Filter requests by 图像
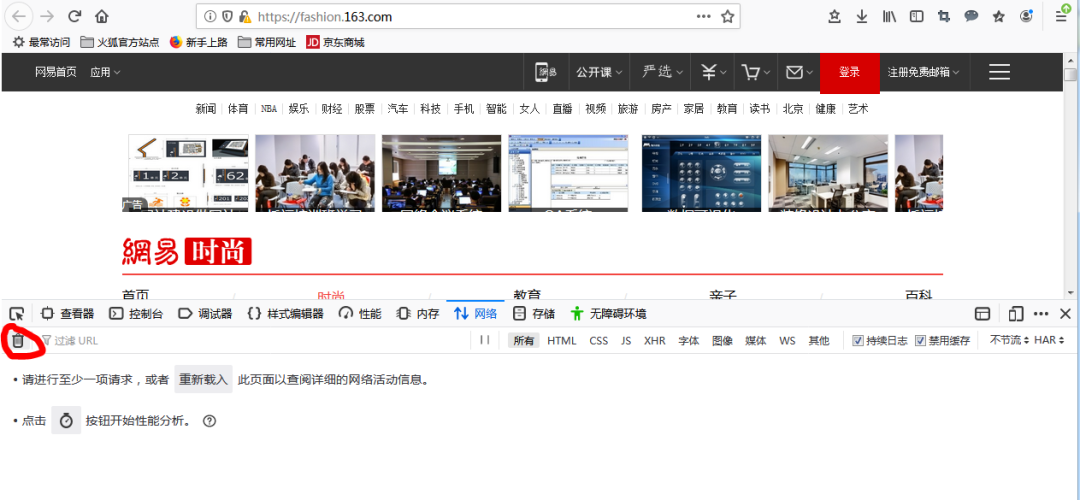 [723, 340]
